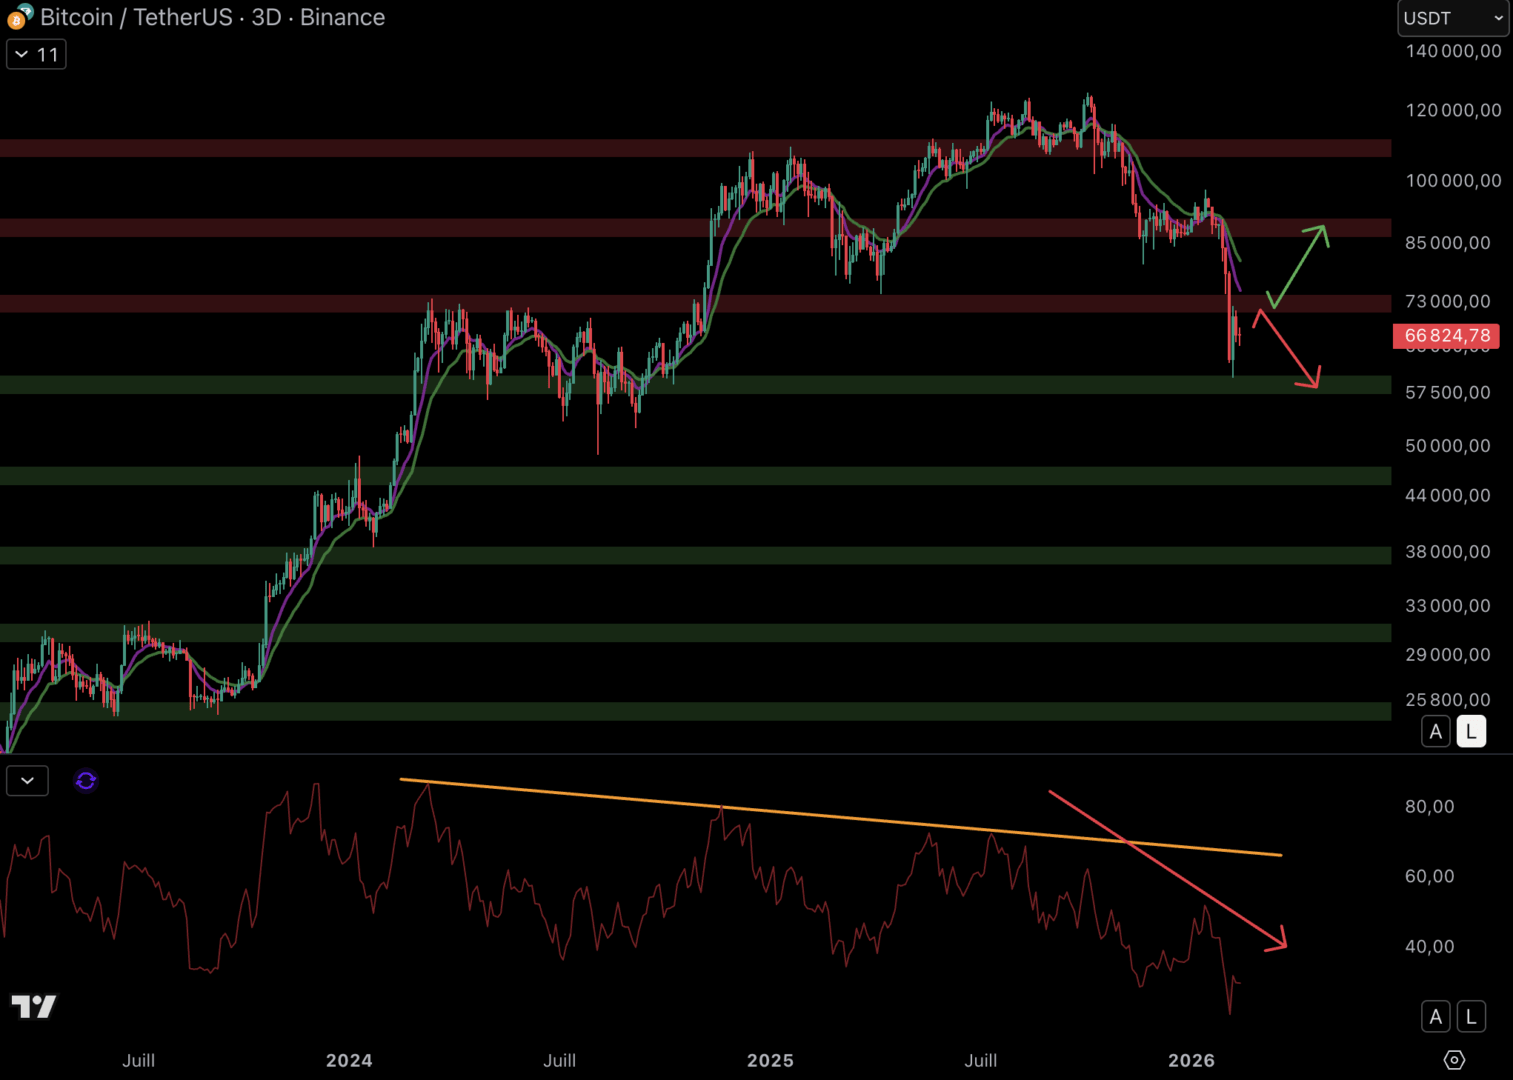Image resolution: width=1513 pixels, height=1080 pixels.
Task: Click the red 66 824,78 current price label
Action: (x=1446, y=336)
